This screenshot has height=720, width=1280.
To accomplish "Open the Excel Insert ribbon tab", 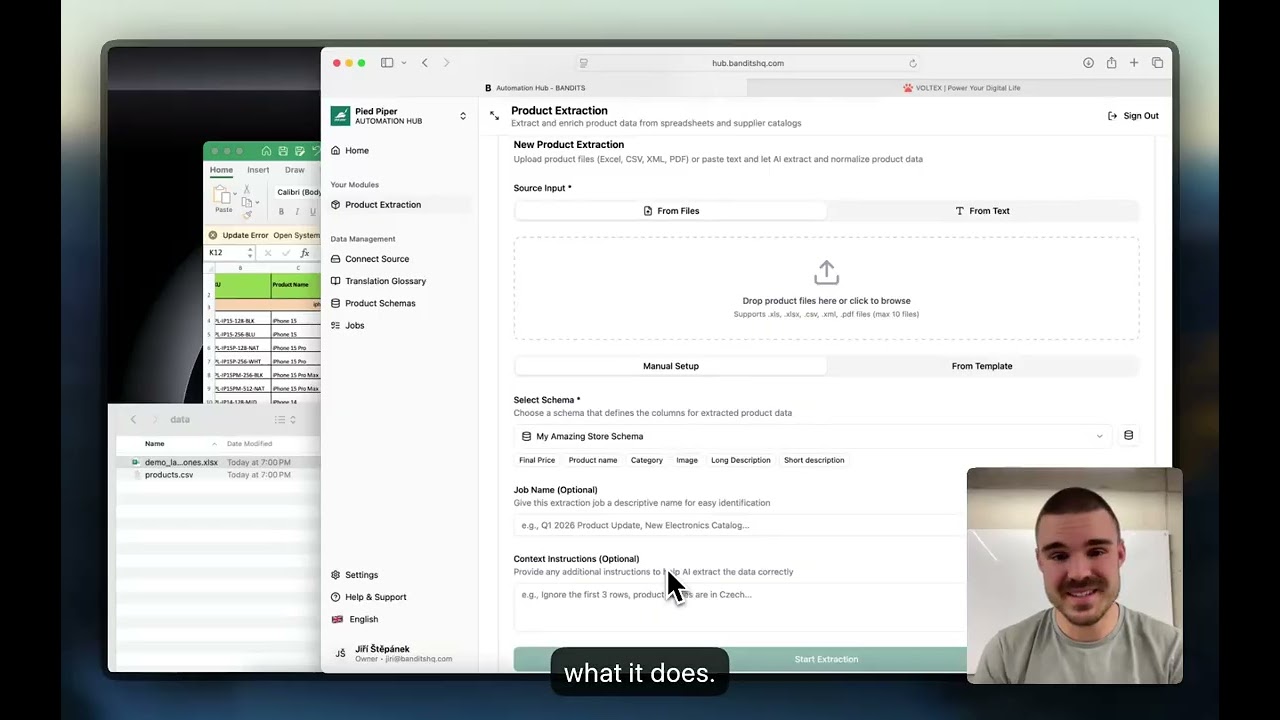I will (x=258, y=170).
